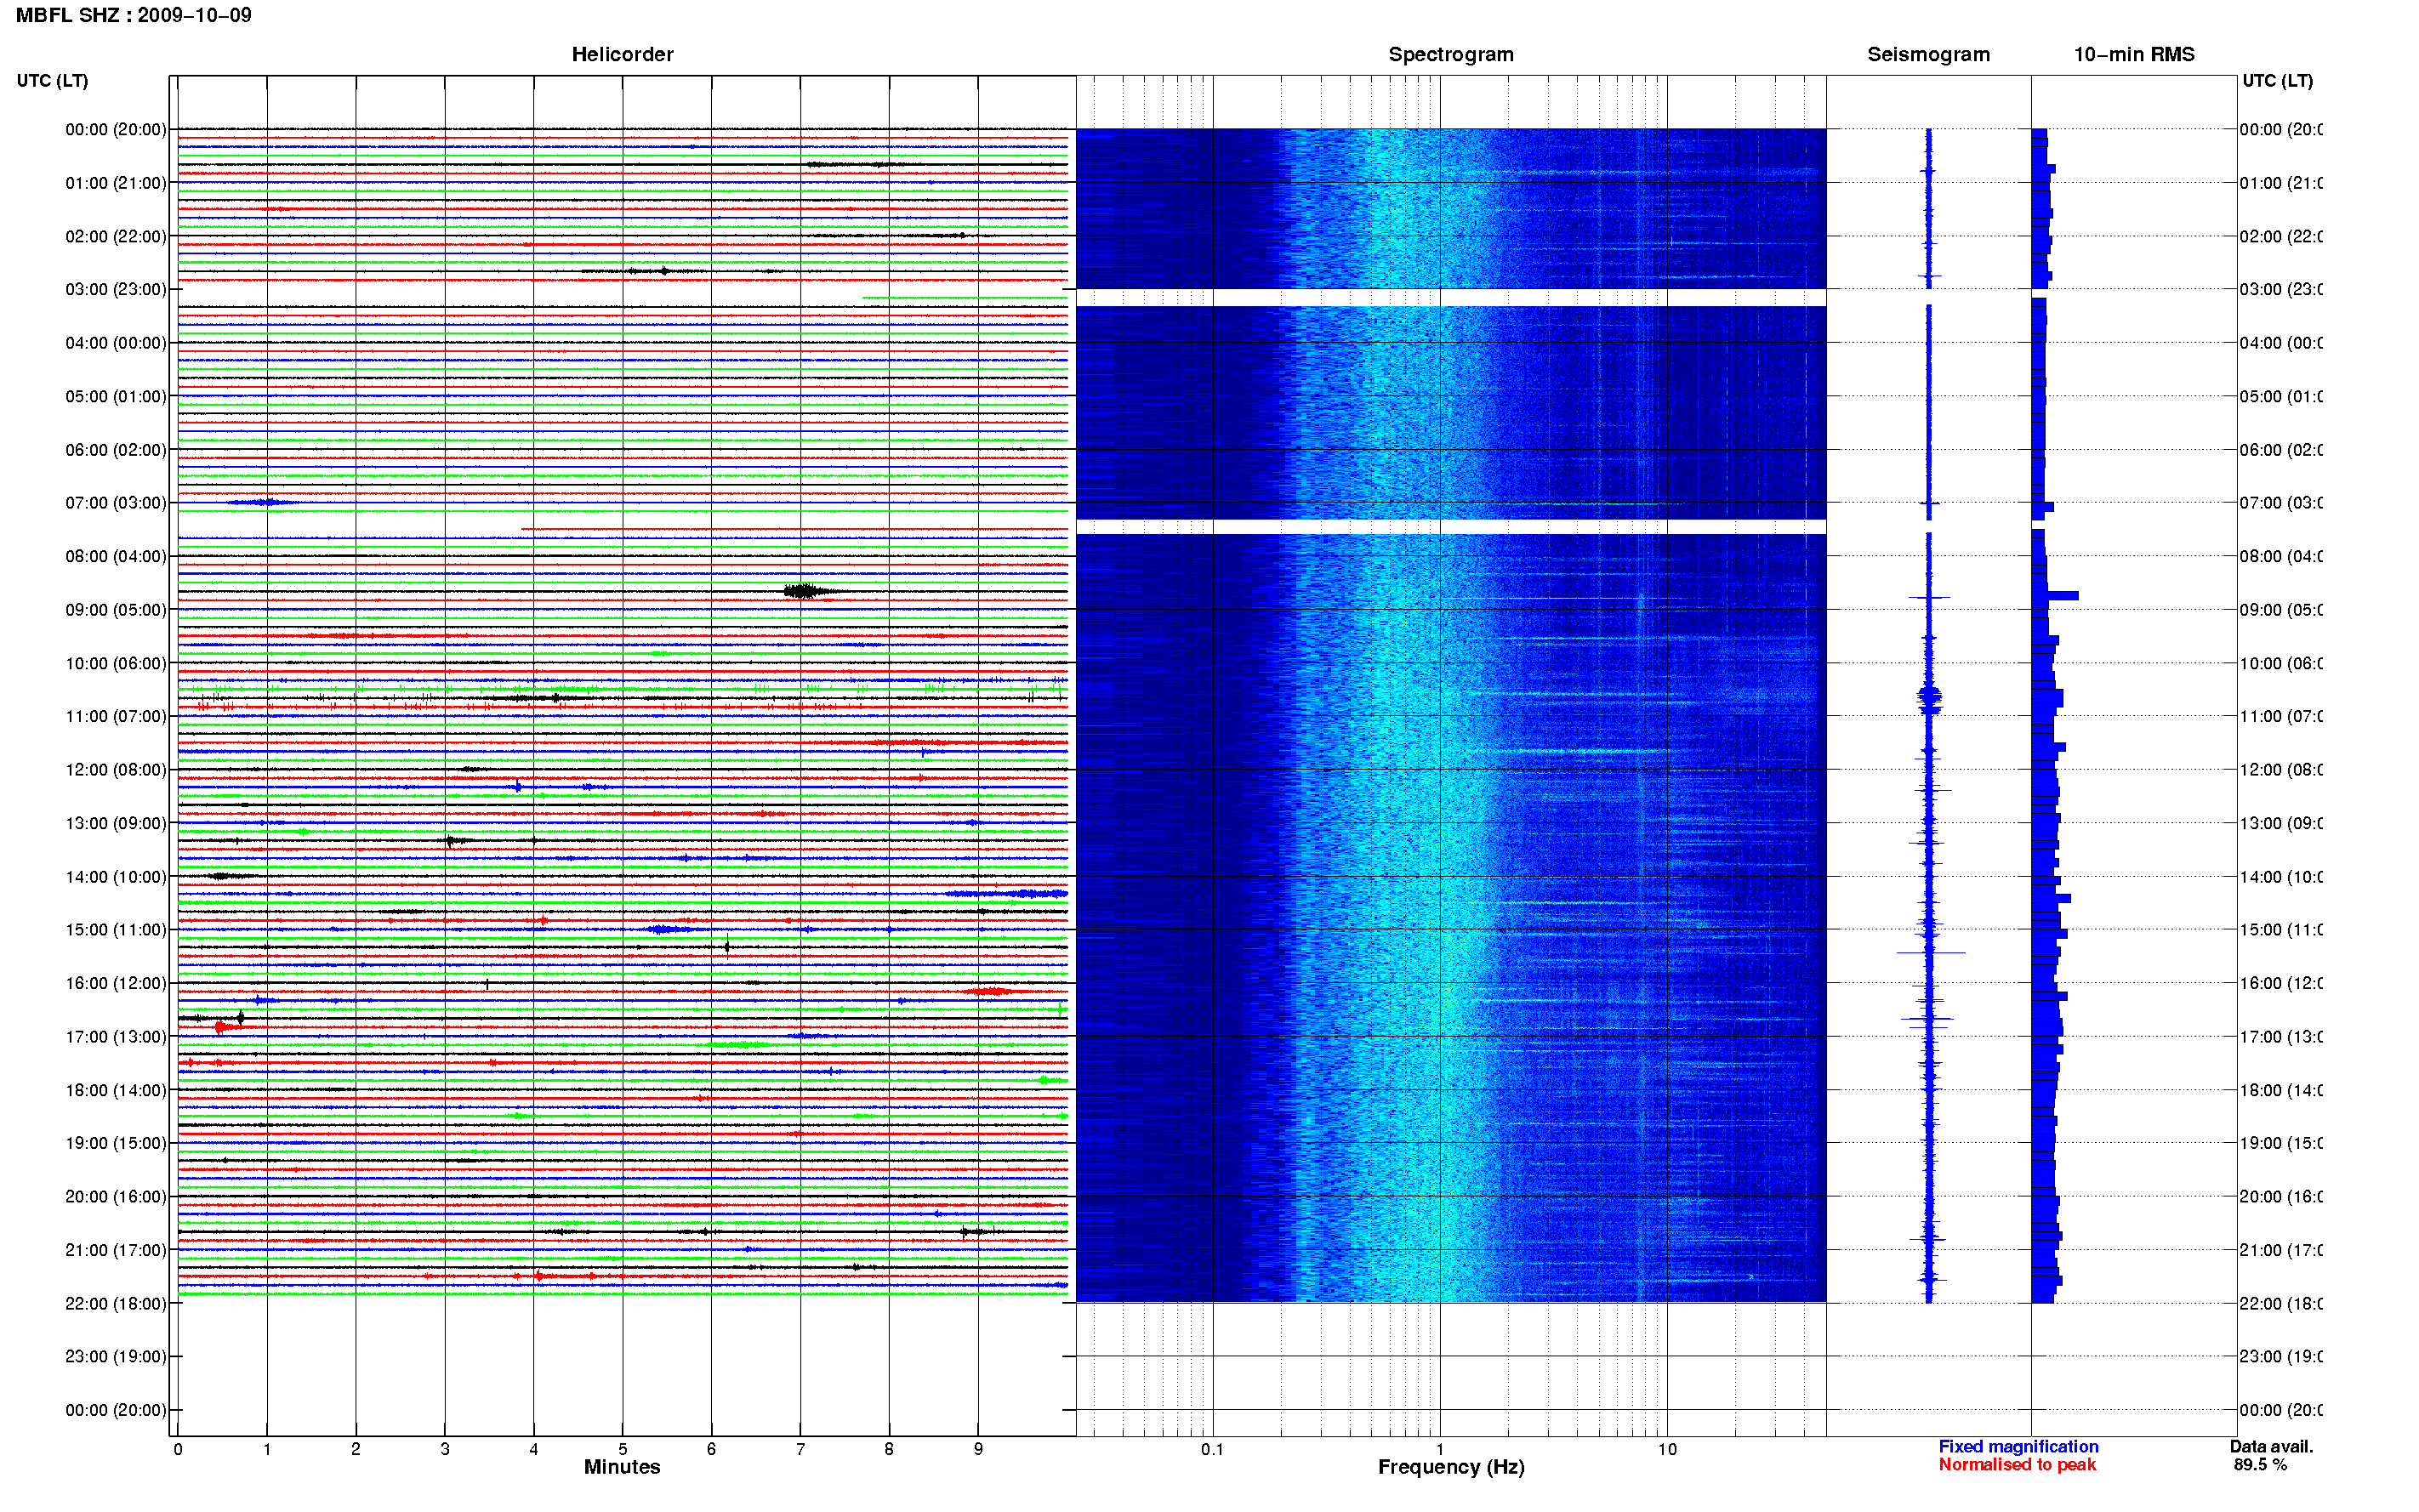
Task: Click the left '03:00 (23:00)' time label
Action: click(x=115, y=289)
